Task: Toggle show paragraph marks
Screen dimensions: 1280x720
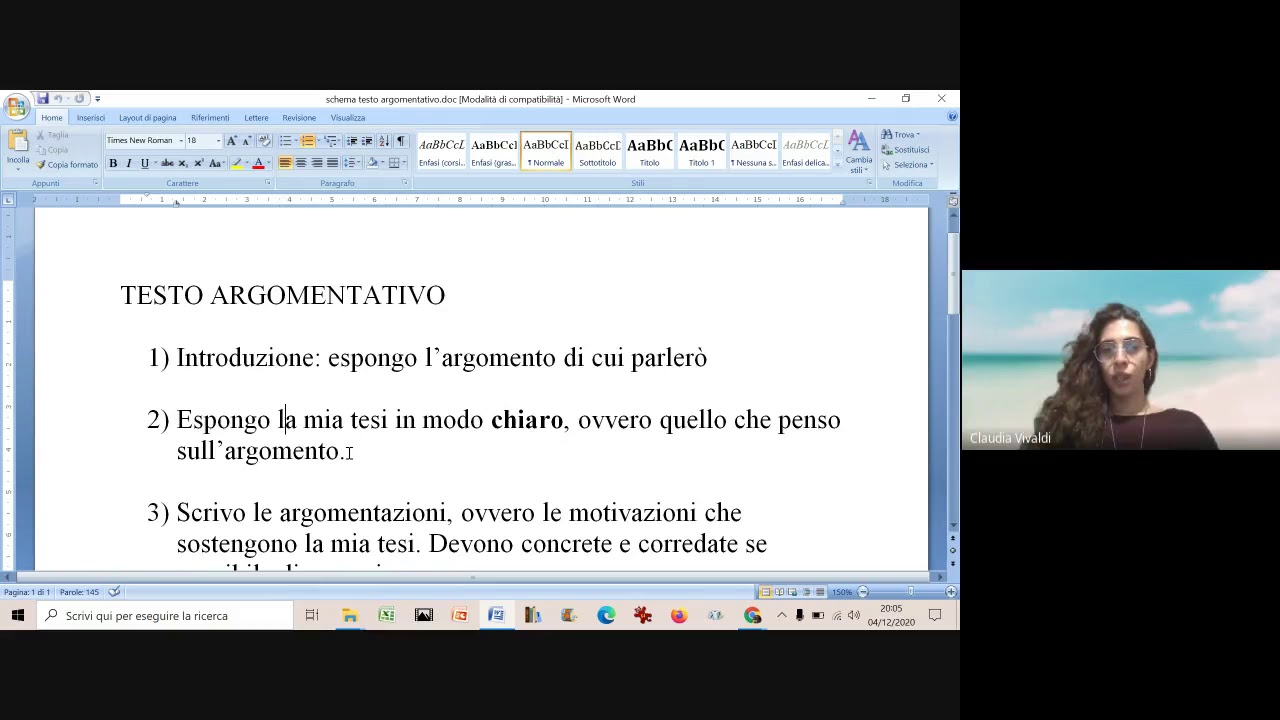Action: pos(401,141)
